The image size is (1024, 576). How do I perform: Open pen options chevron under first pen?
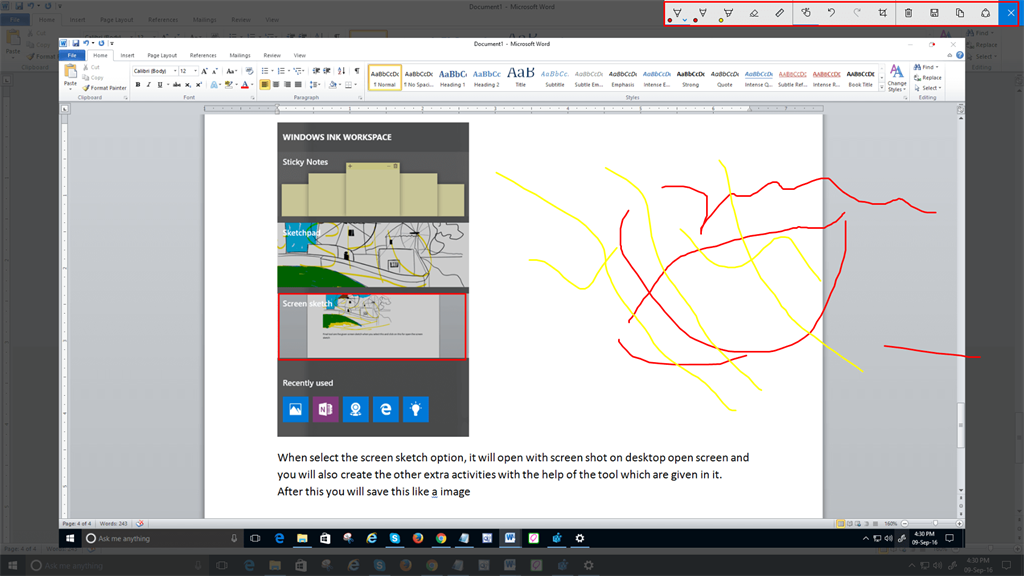pos(684,20)
